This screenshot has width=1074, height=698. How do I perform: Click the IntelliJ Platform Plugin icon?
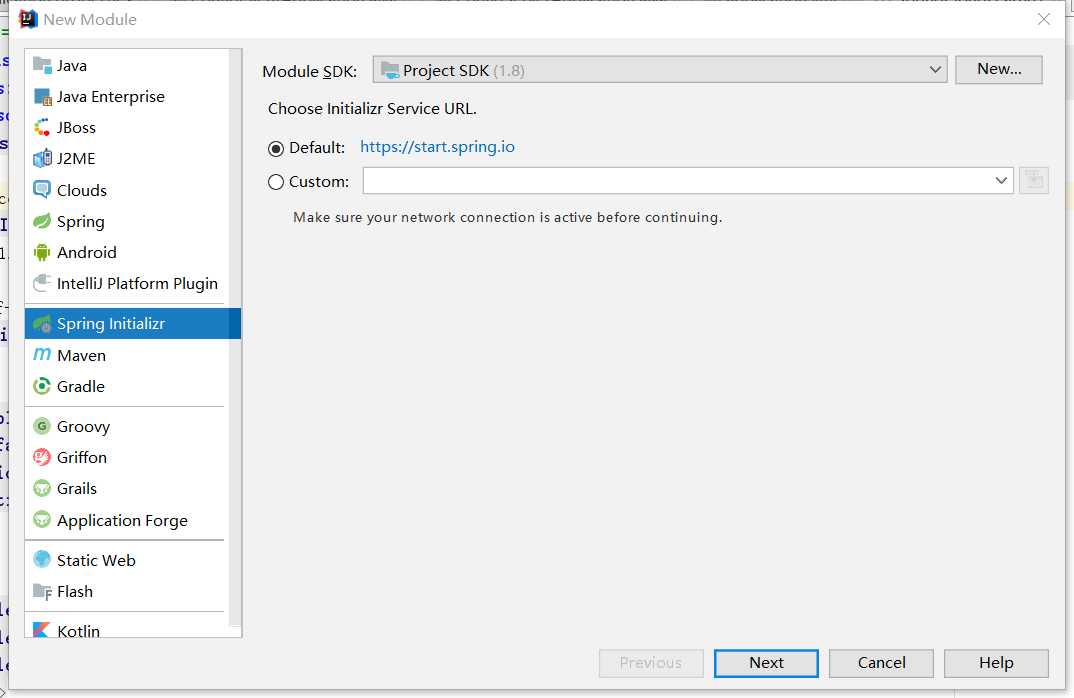click(x=42, y=283)
